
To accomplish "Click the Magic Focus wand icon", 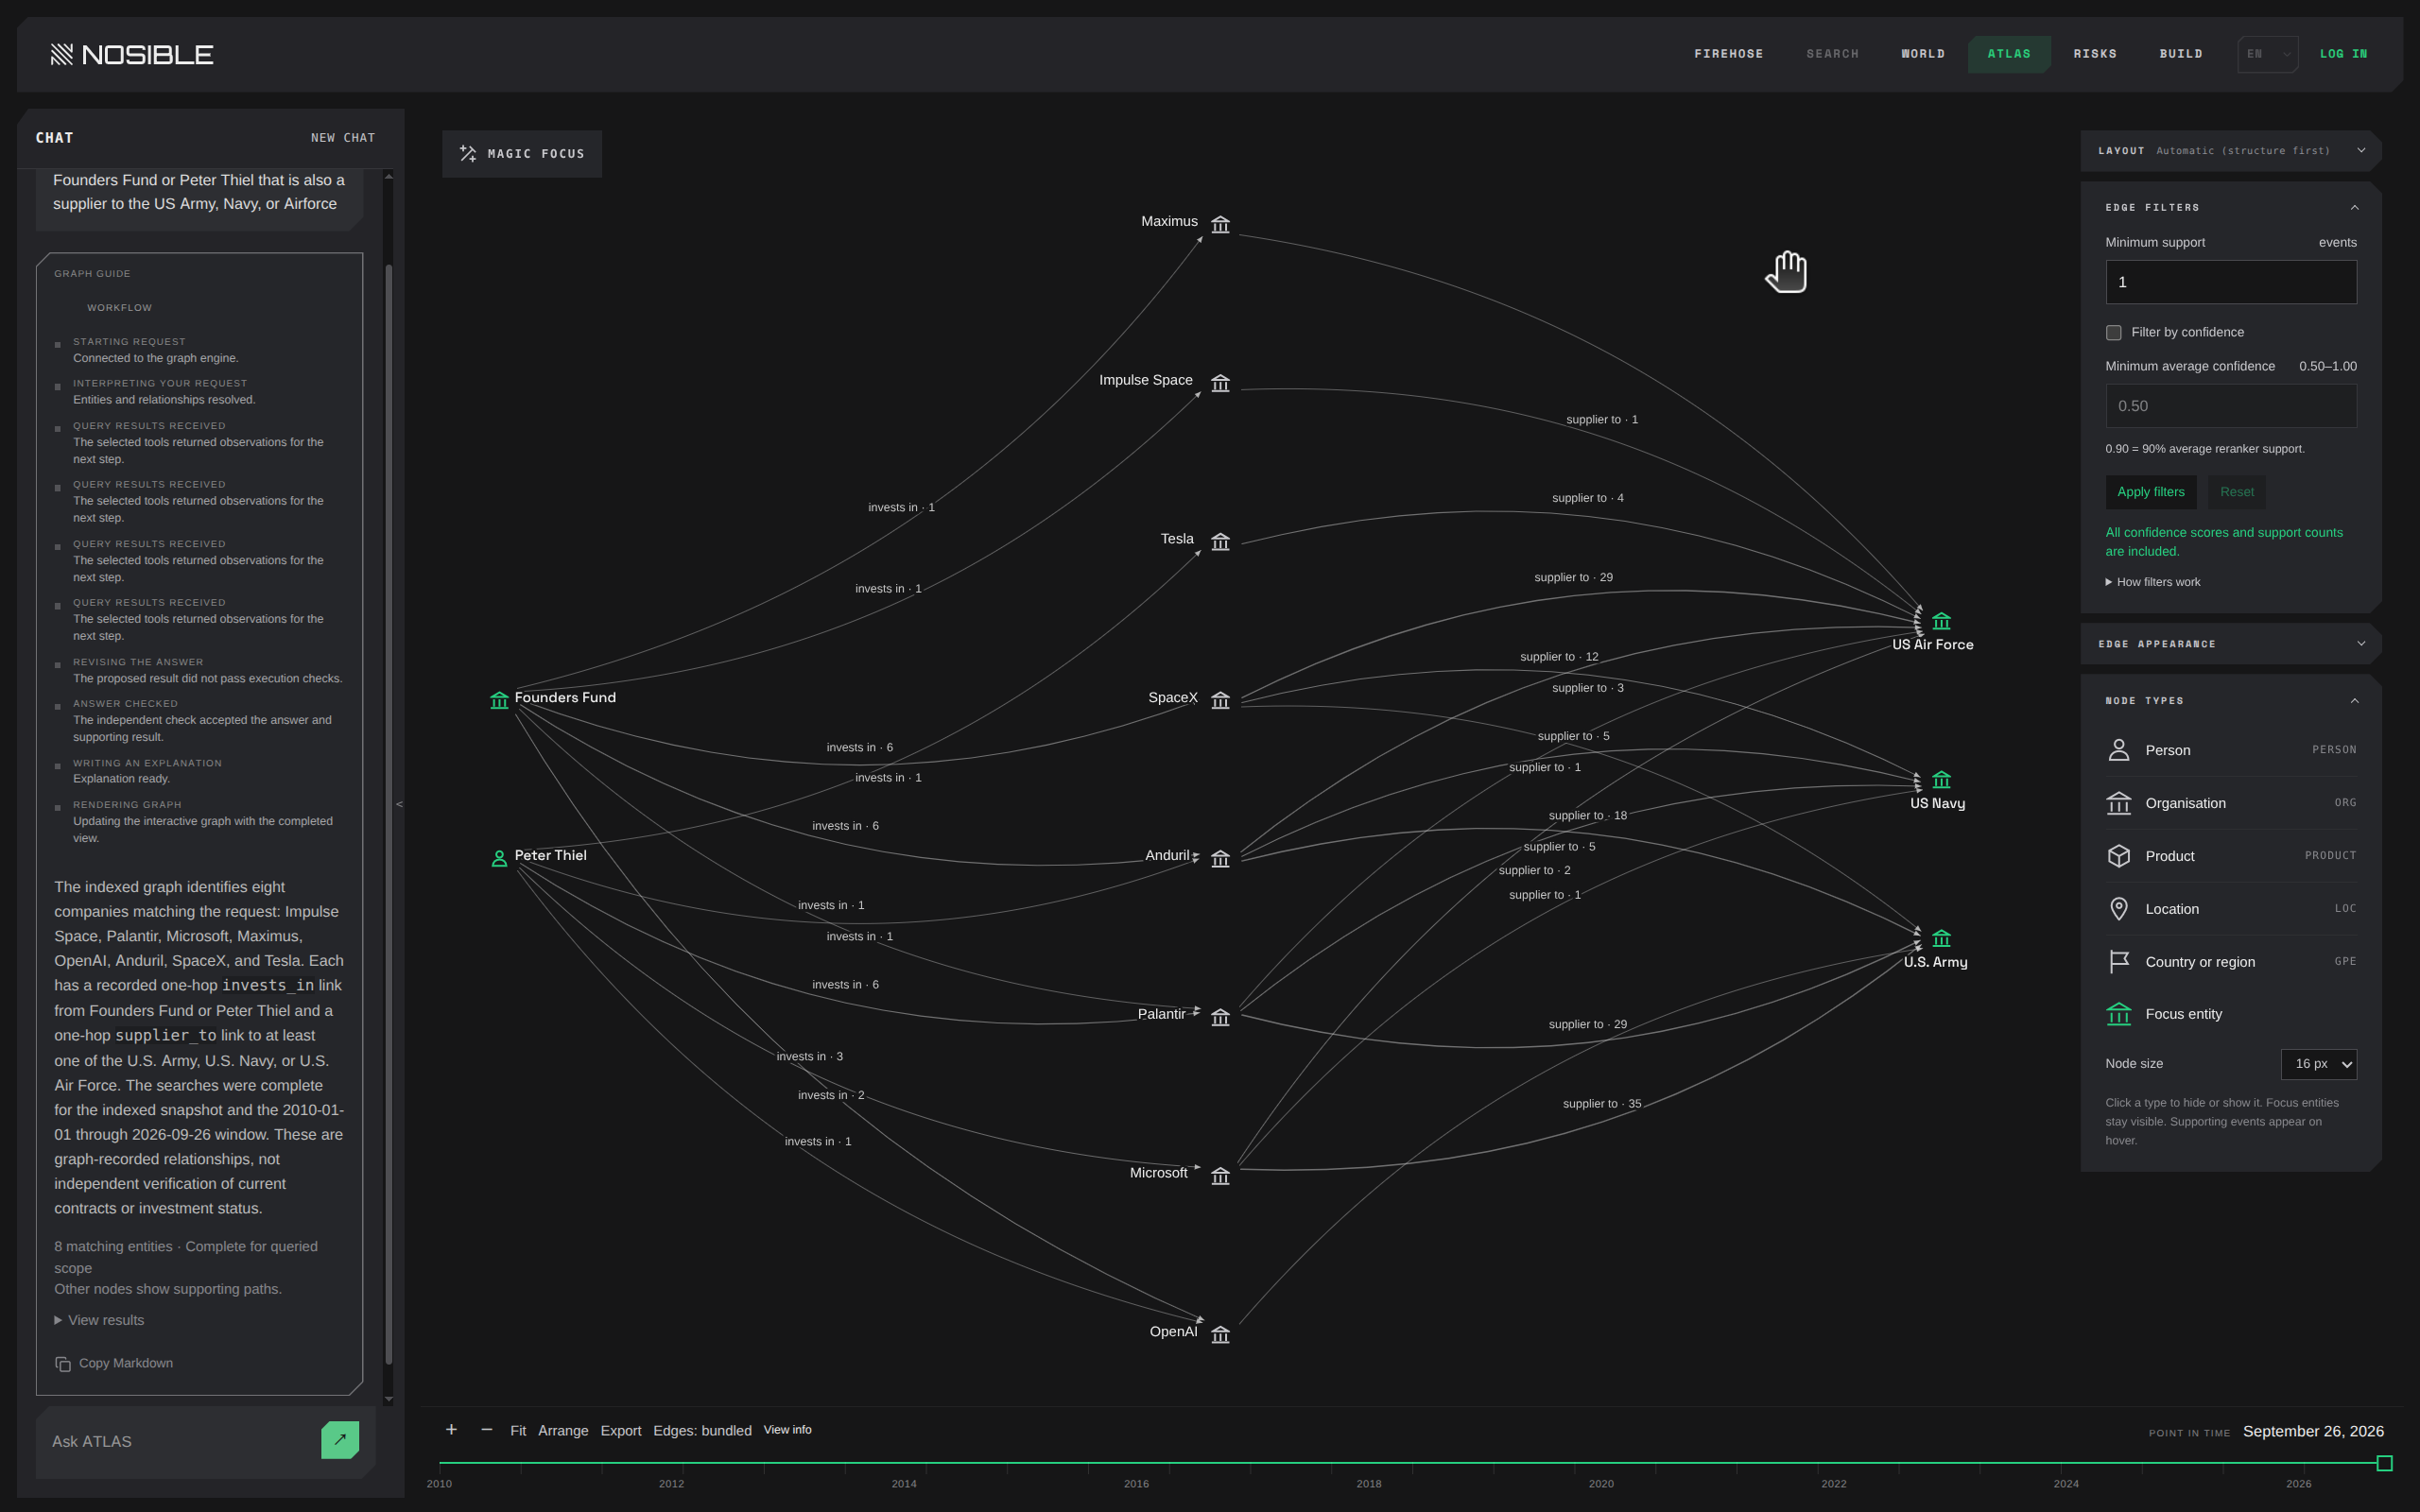I will point(468,153).
